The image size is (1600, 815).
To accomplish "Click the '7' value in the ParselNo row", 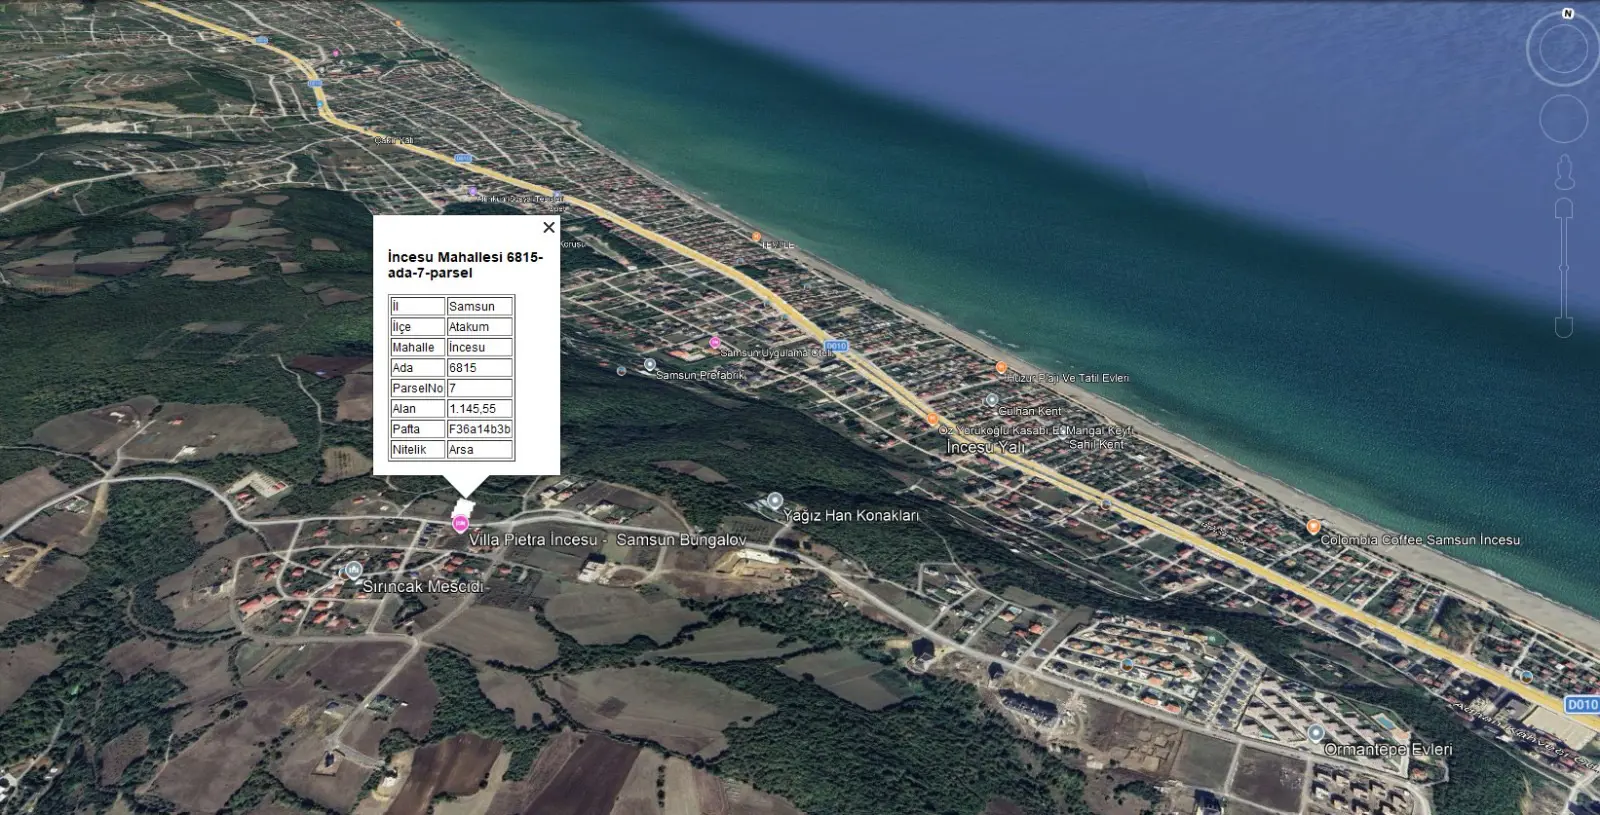I will point(479,388).
